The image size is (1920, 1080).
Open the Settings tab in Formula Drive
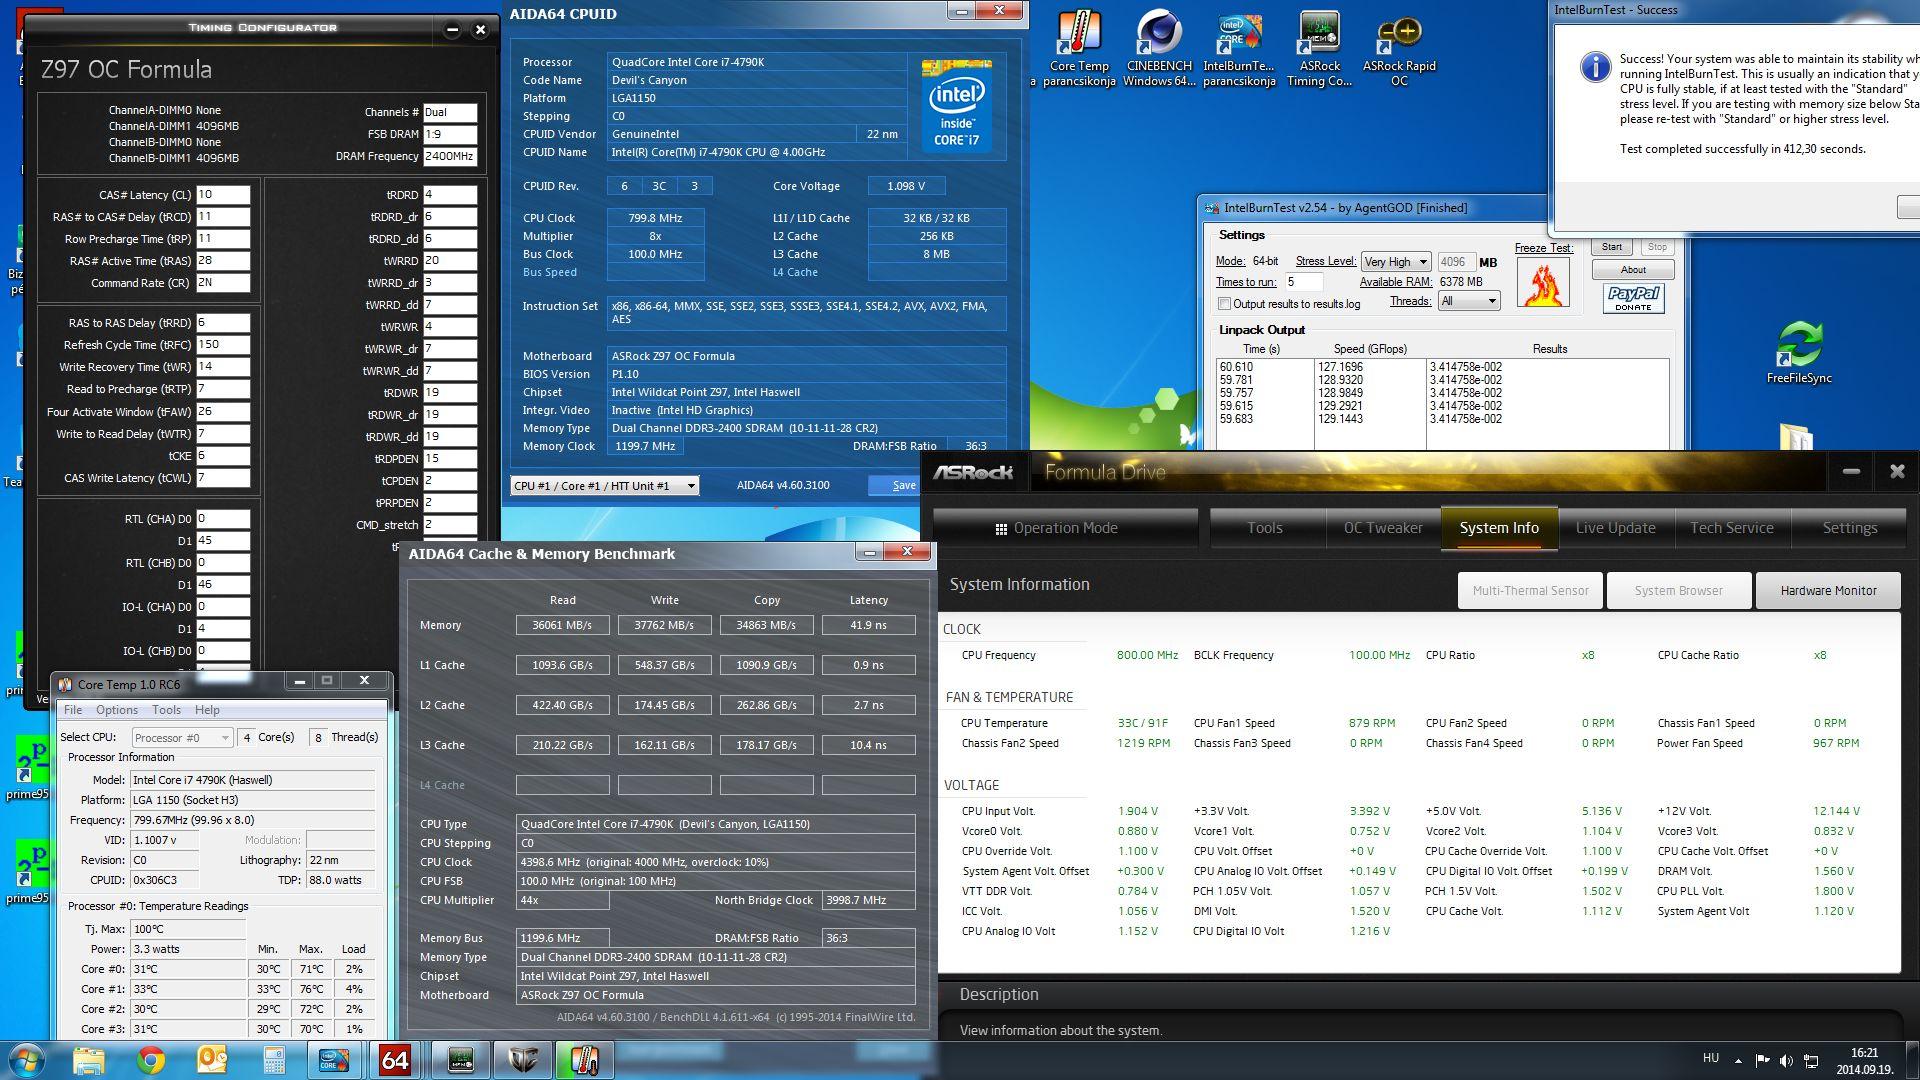(x=1849, y=528)
